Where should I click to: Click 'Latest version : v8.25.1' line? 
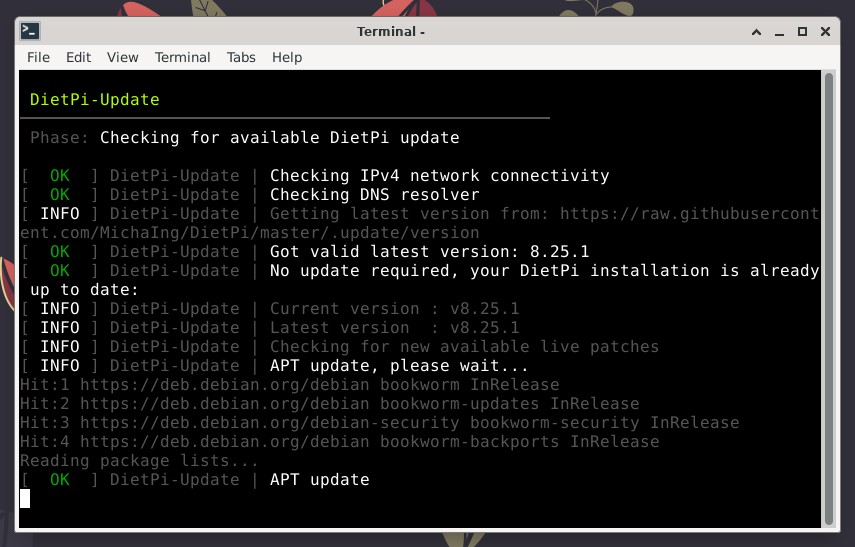tap(394, 328)
